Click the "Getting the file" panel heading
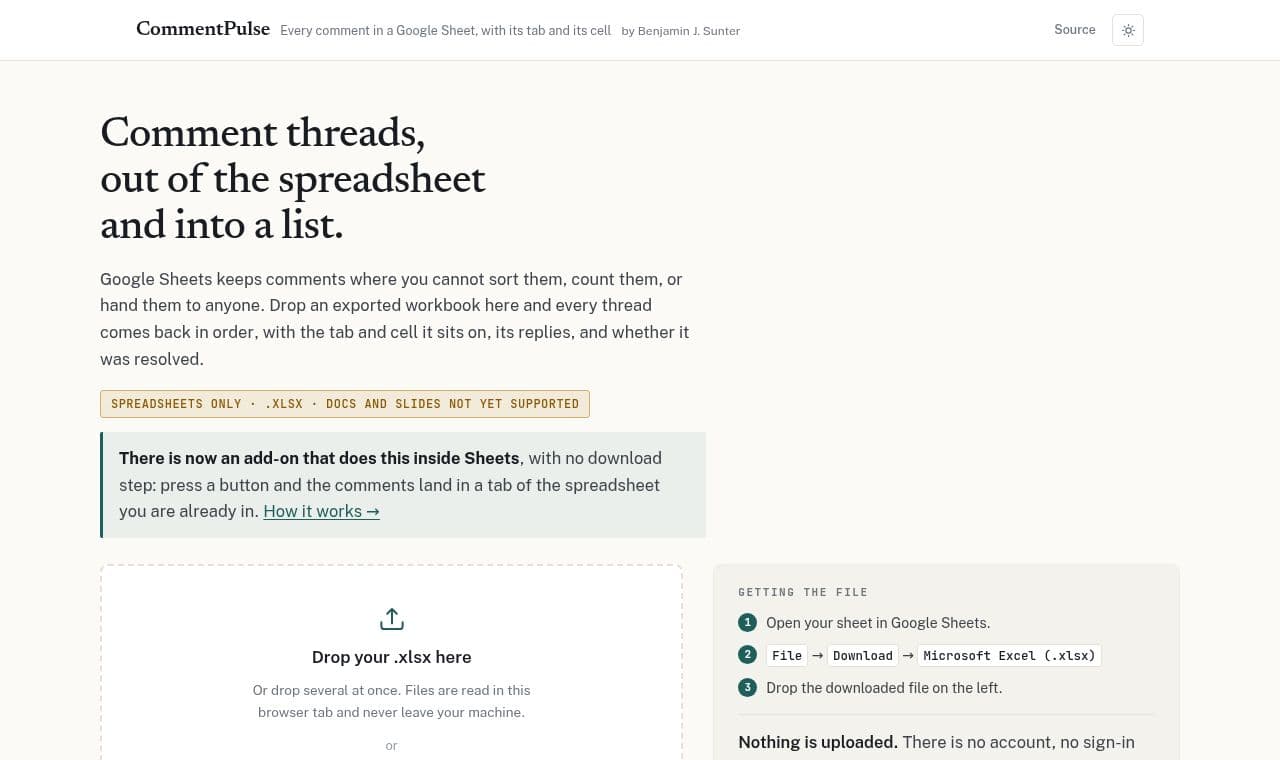 803,592
